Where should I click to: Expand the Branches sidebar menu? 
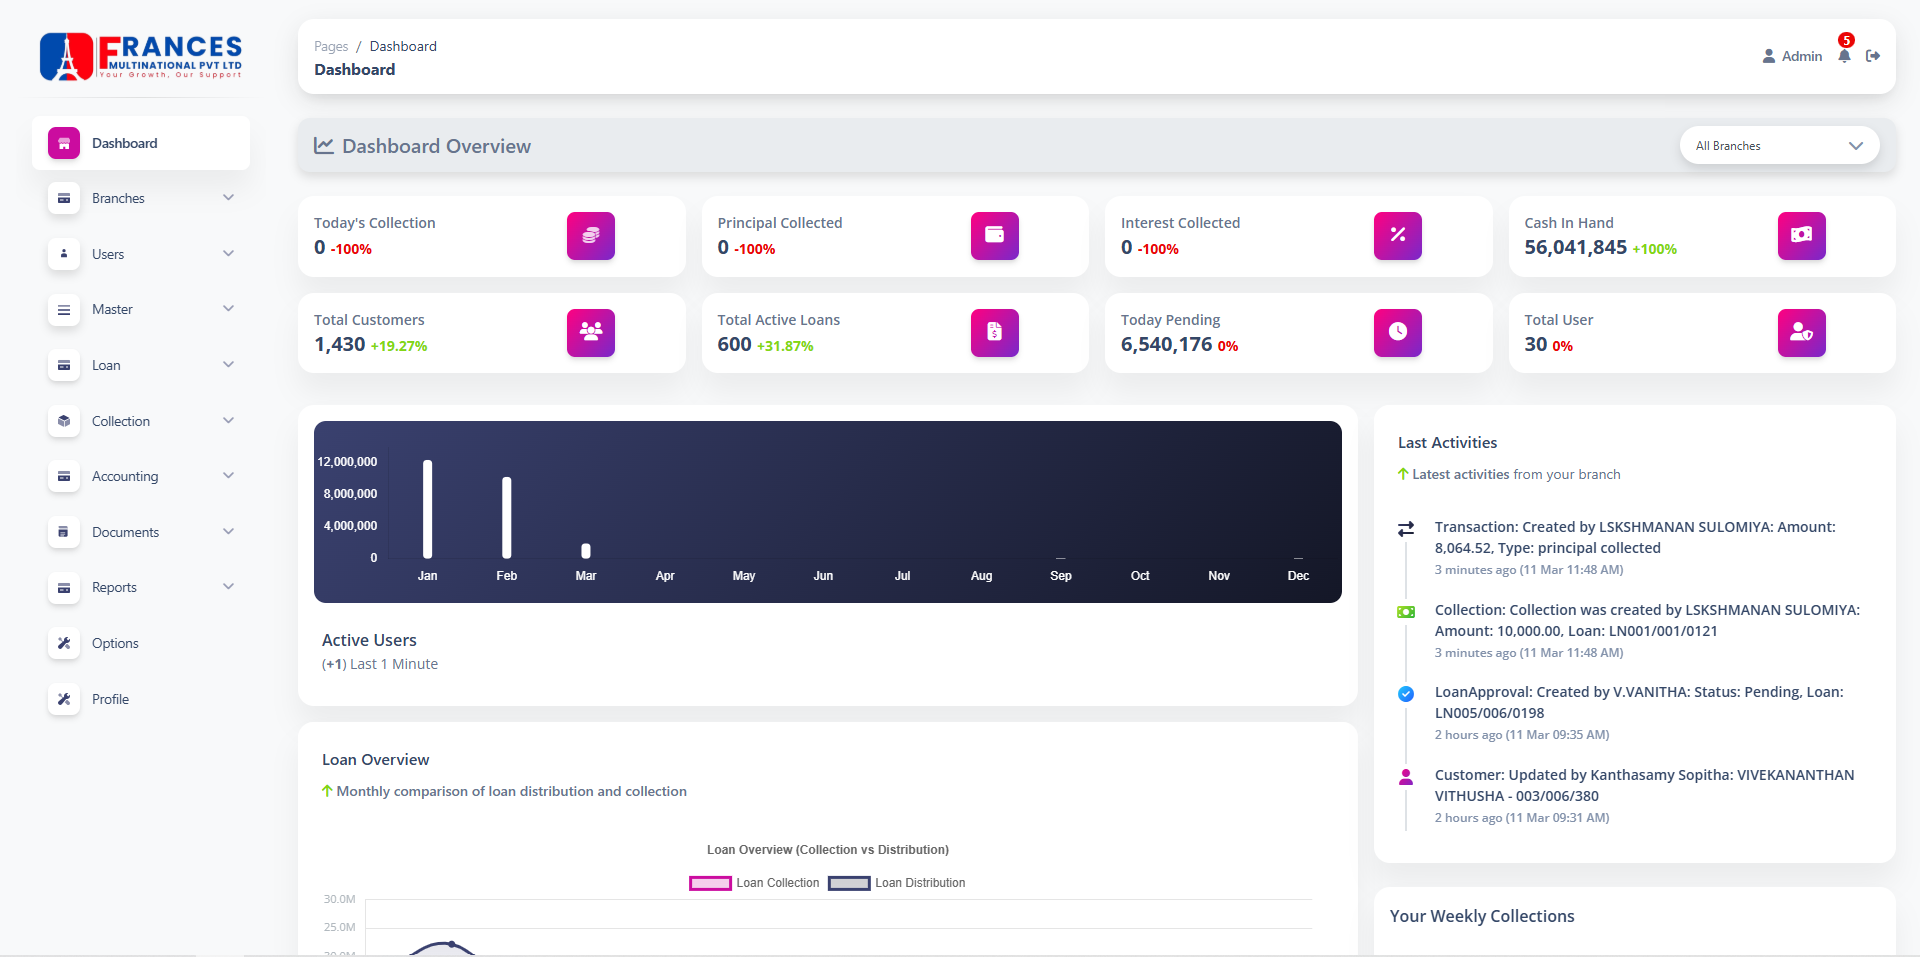[x=140, y=198]
